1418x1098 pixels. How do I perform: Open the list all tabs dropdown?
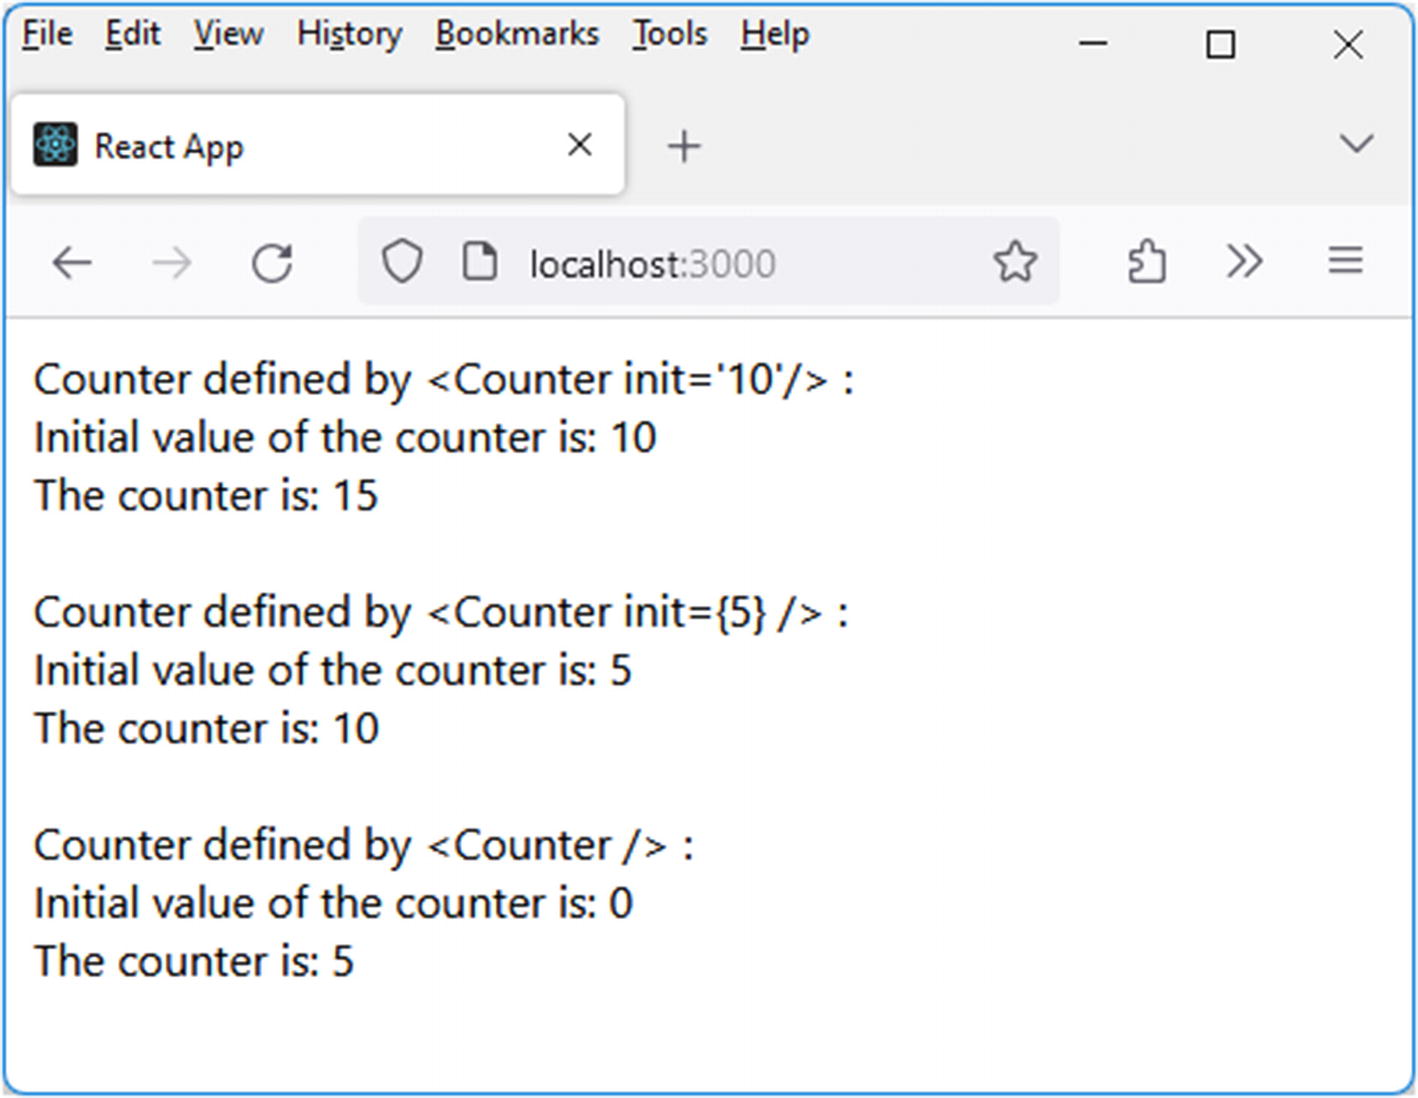tap(1356, 144)
